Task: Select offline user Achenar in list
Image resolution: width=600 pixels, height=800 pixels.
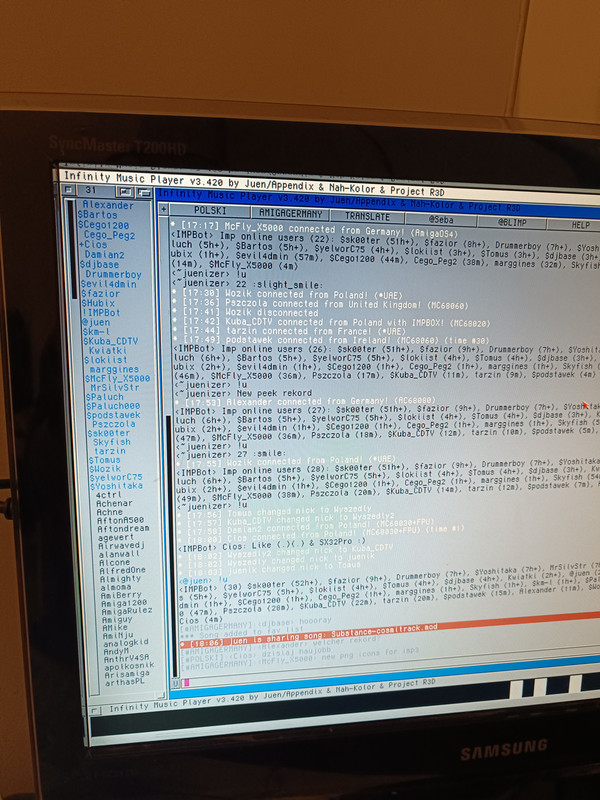Action: 114,503
